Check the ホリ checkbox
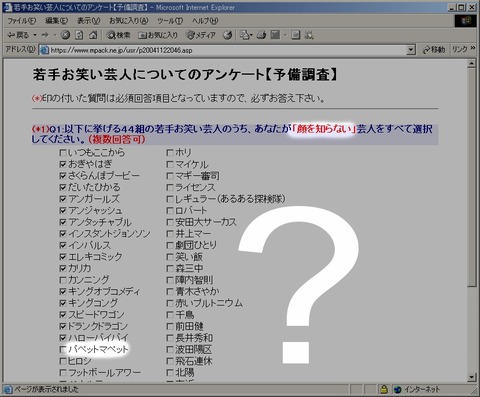480x397 pixels. [170, 153]
